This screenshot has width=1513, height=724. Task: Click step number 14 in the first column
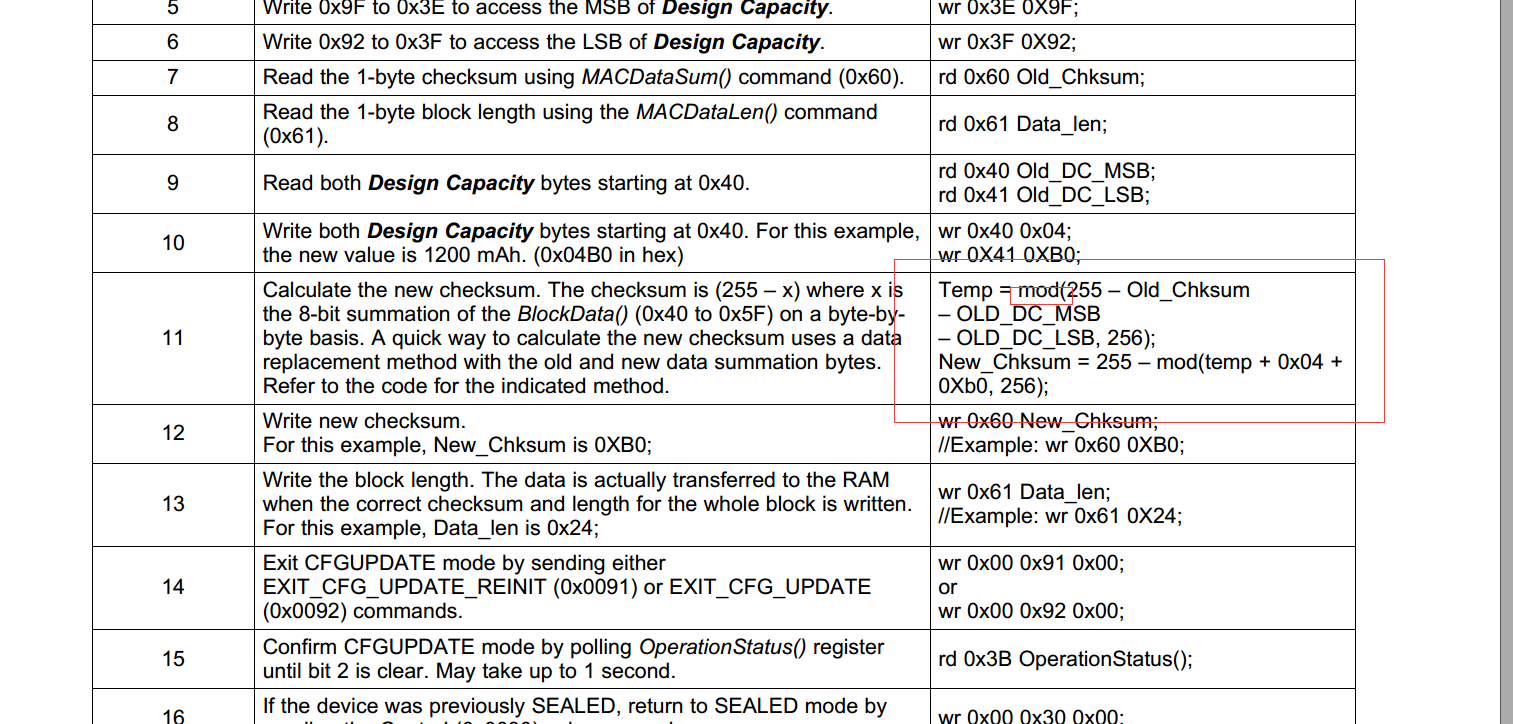click(x=173, y=587)
